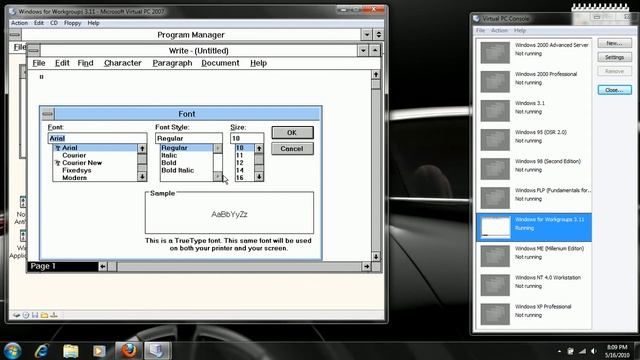This screenshot has height=360, width=640.
Task: Click Write document scroll up arrow
Action: 376,75
